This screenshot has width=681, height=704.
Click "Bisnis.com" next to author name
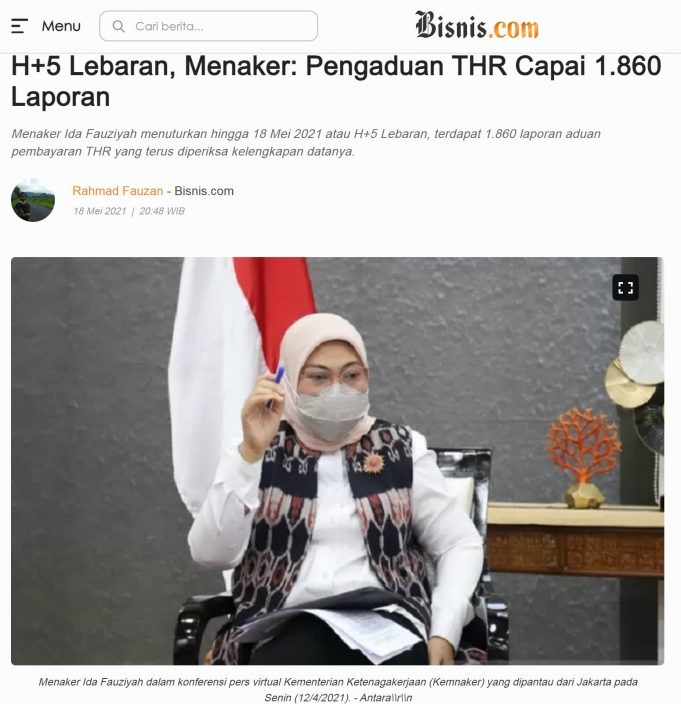click(204, 191)
